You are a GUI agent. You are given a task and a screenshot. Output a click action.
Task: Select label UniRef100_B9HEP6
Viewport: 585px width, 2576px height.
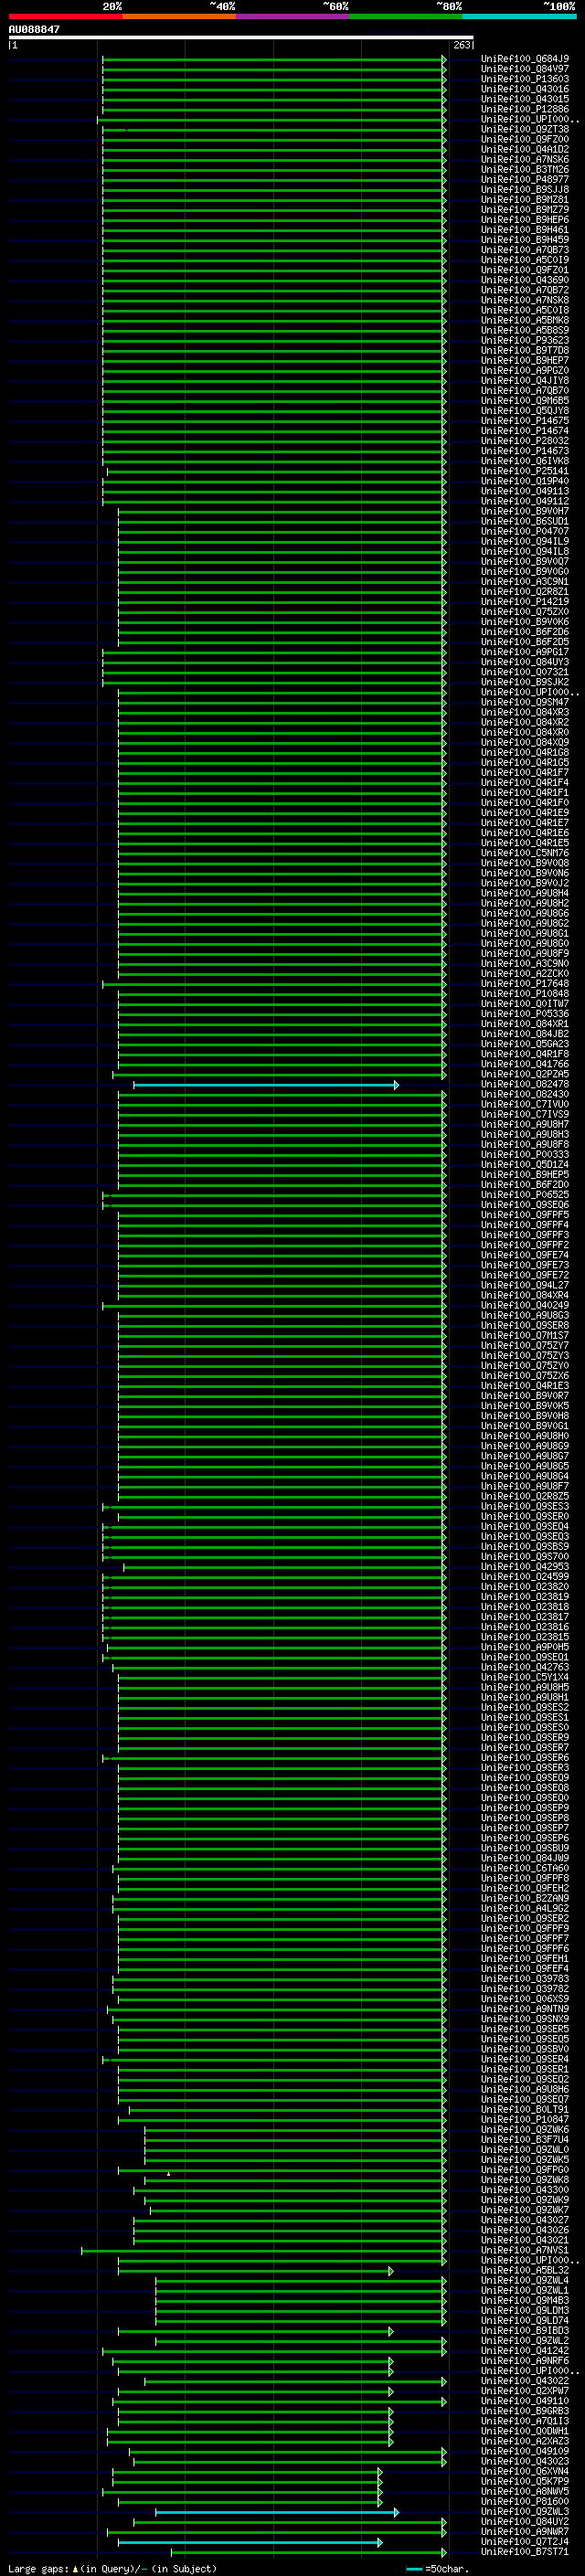525,220
